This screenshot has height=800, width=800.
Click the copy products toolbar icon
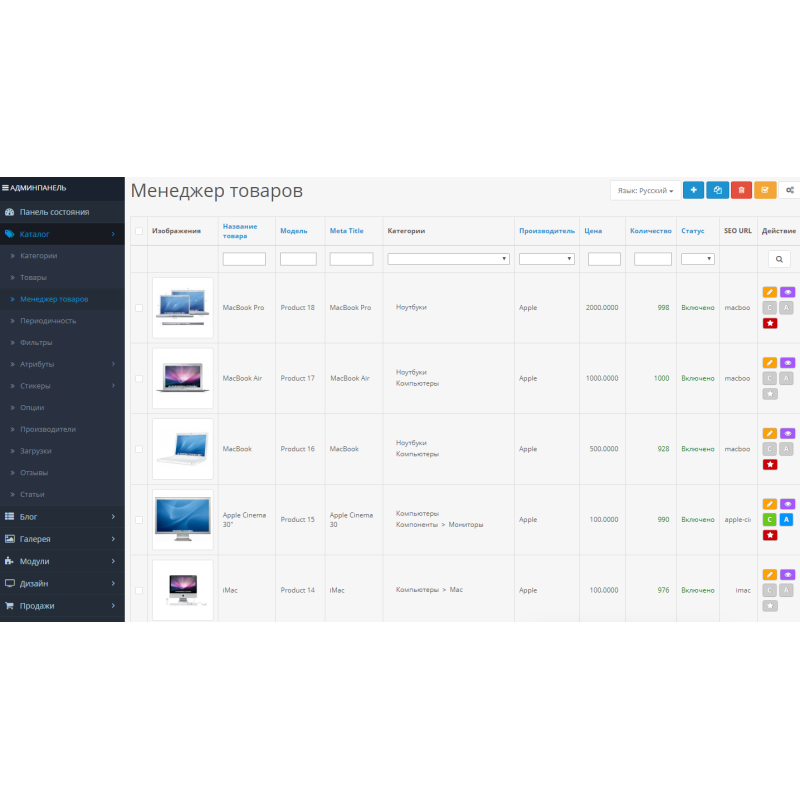717,190
